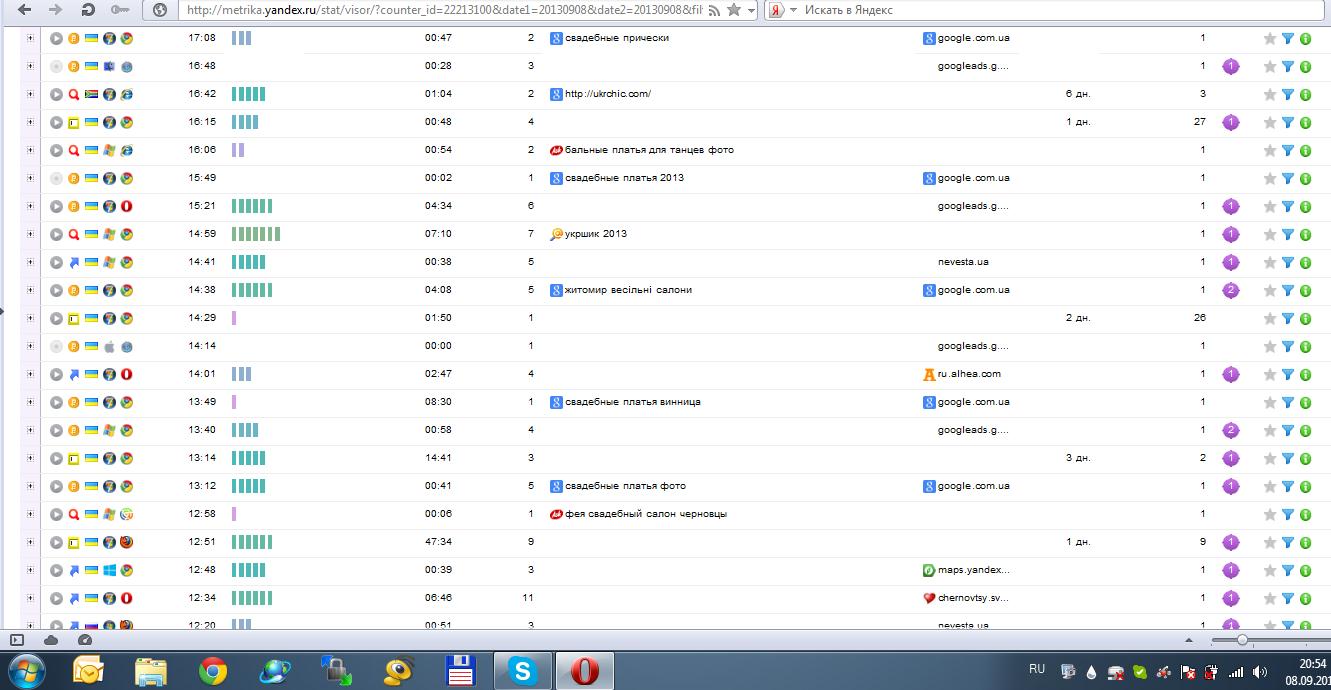Open the Windows Start menu

click(26, 670)
